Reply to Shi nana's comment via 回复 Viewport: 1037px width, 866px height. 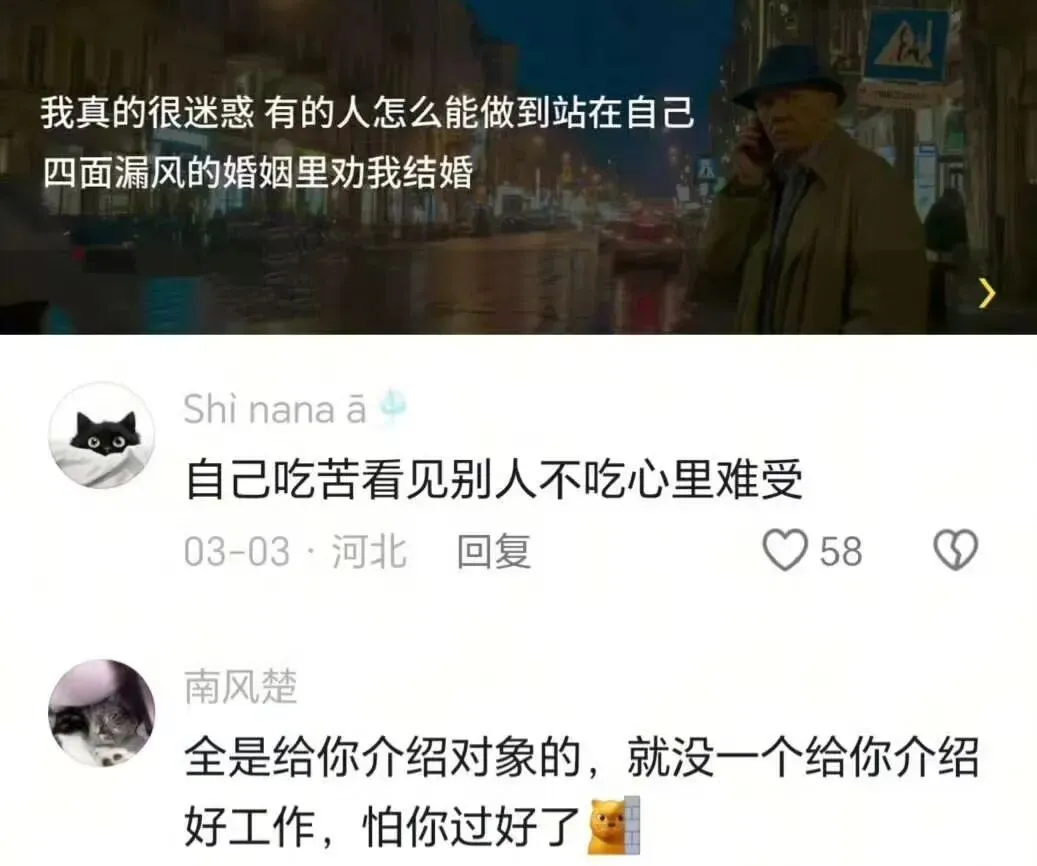493,550
